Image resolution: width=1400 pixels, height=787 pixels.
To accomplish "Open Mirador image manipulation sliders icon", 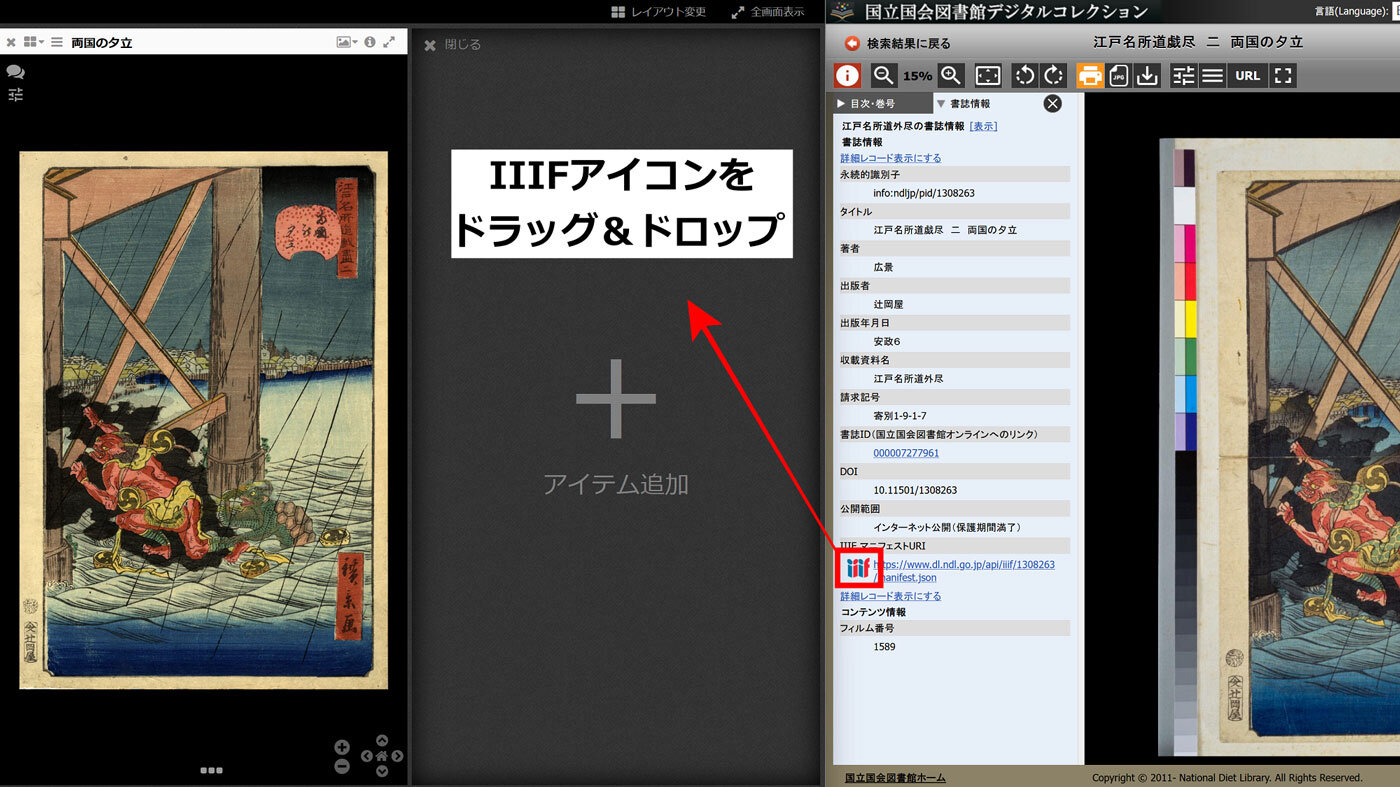I will click(x=15, y=95).
